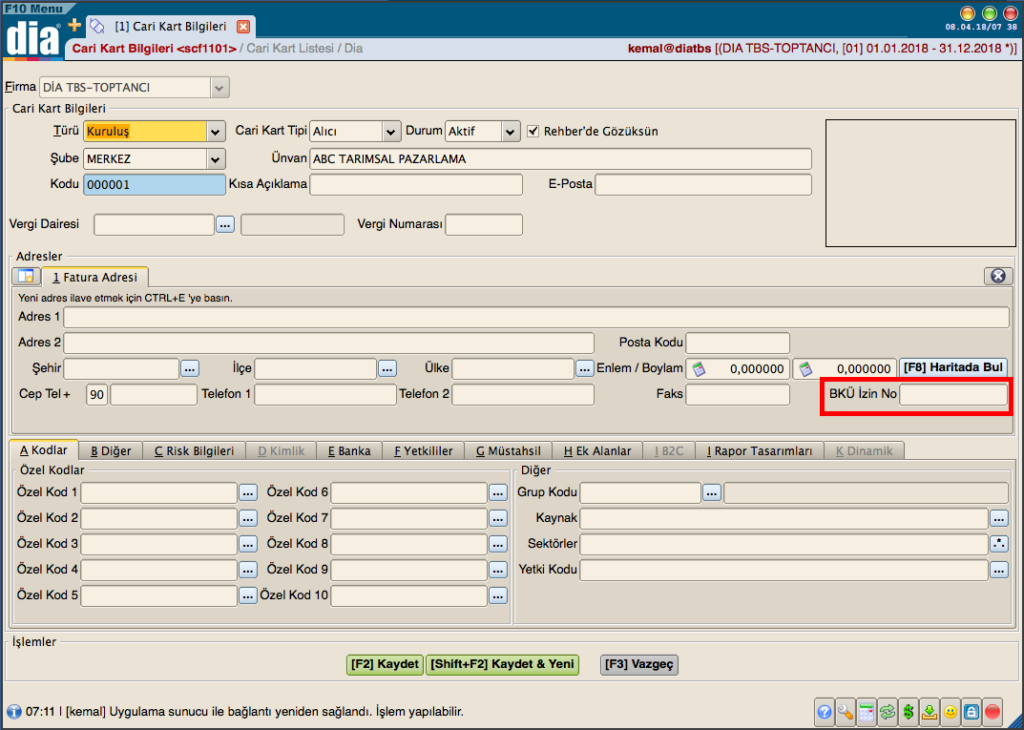The image size is (1024, 730).
Task: Switch to the E Banka tab
Action: (x=349, y=451)
